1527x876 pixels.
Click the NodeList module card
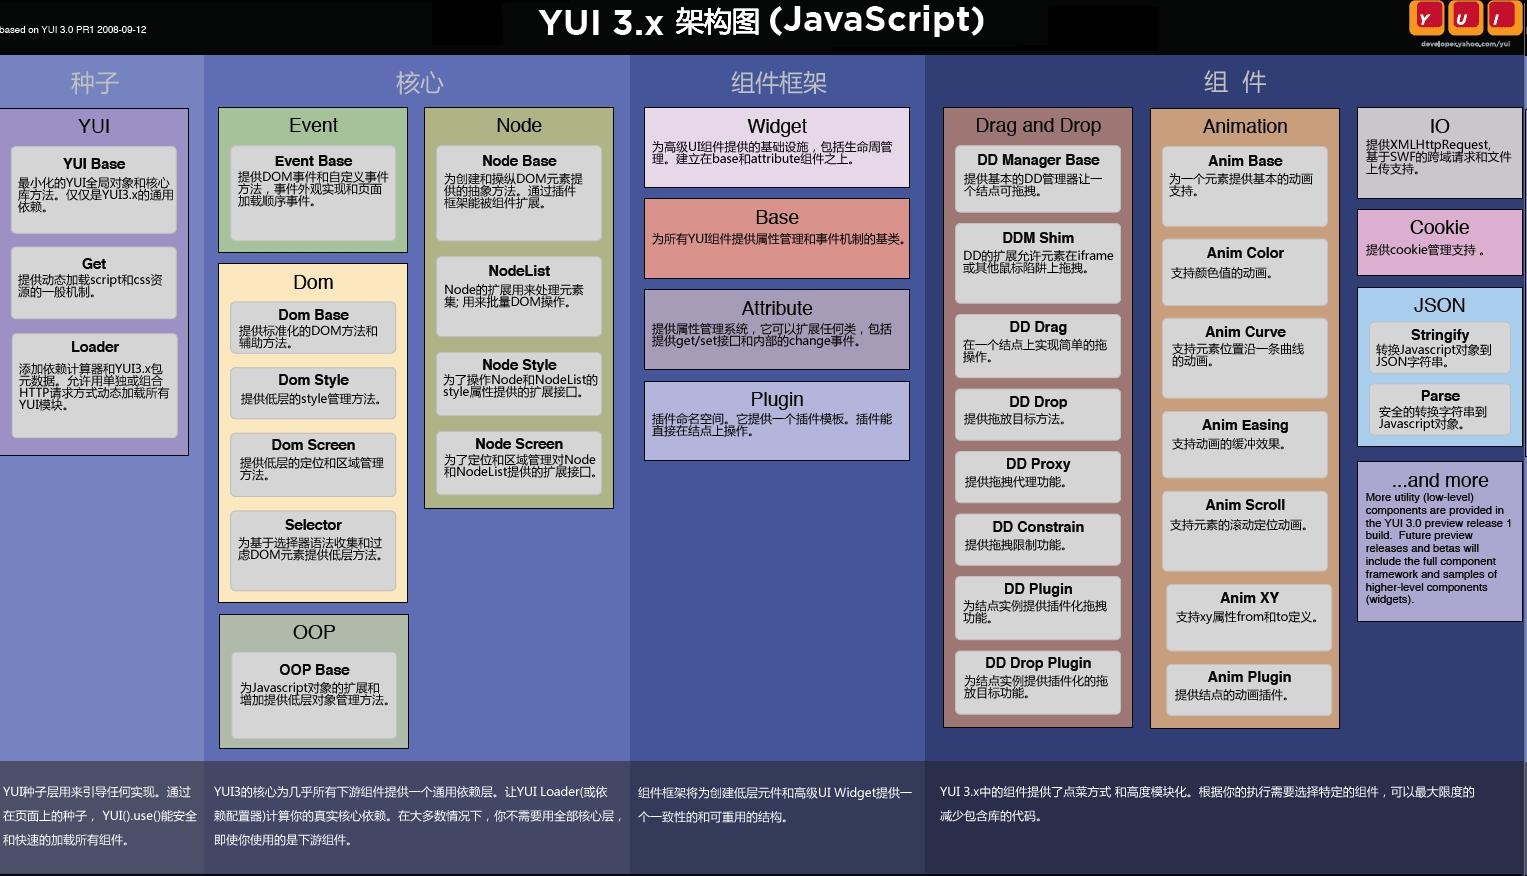(x=519, y=296)
